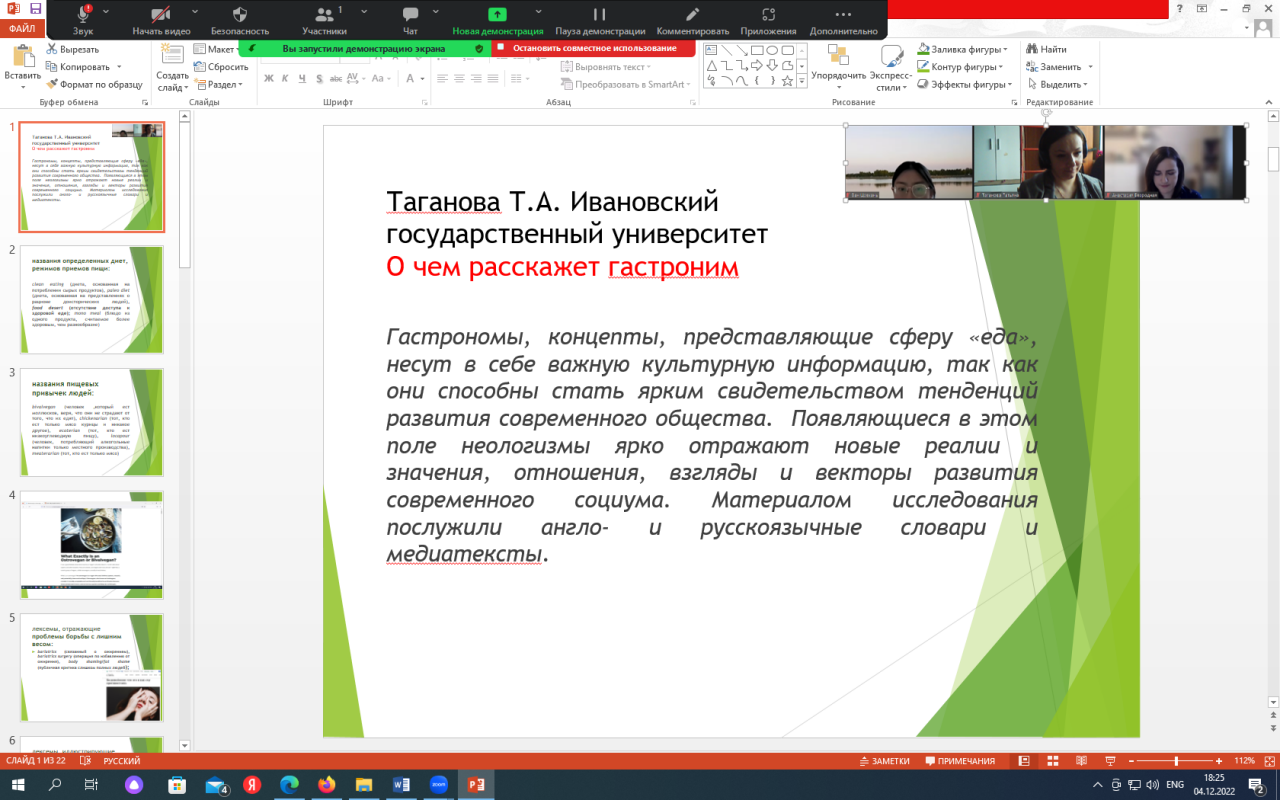Pause sharing with Пауза демонстрации
This screenshot has width=1280, height=800.
[x=599, y=15]
